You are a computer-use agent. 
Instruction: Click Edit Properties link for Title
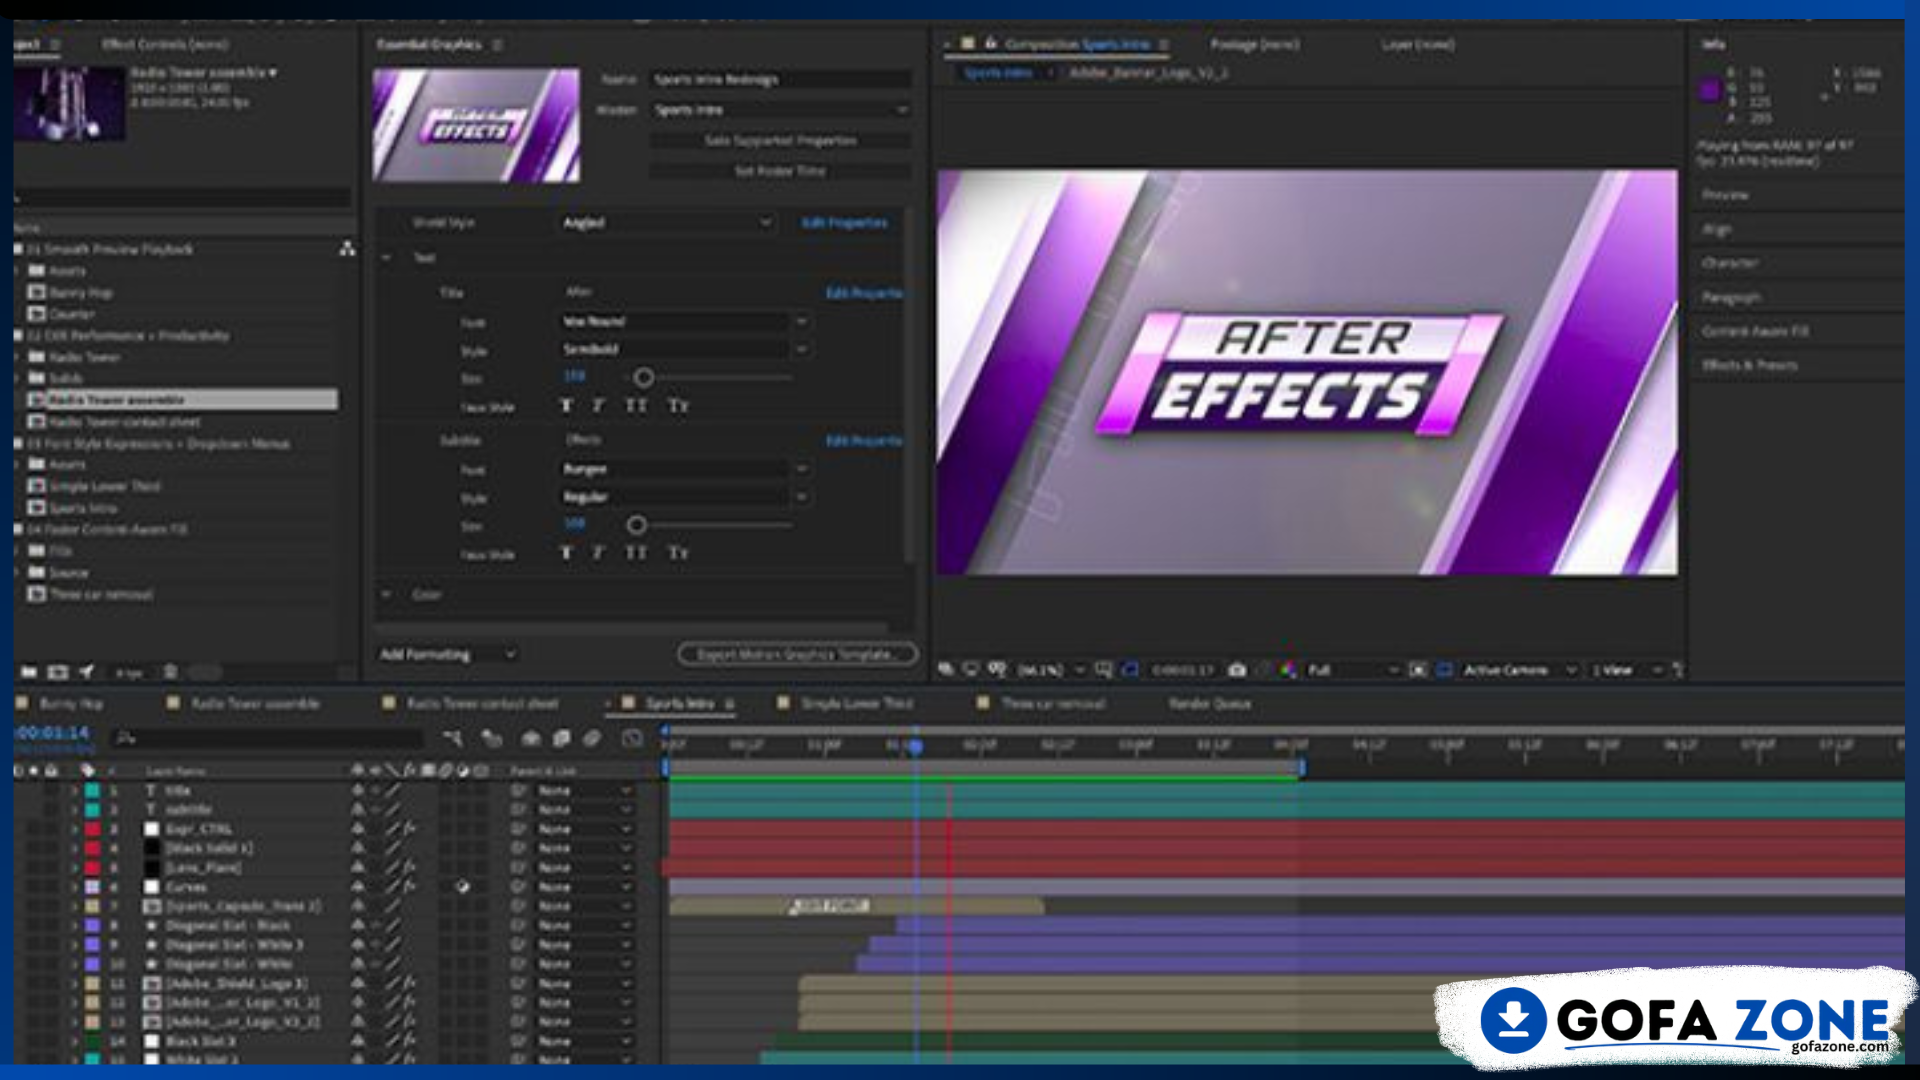pos(864,293)
